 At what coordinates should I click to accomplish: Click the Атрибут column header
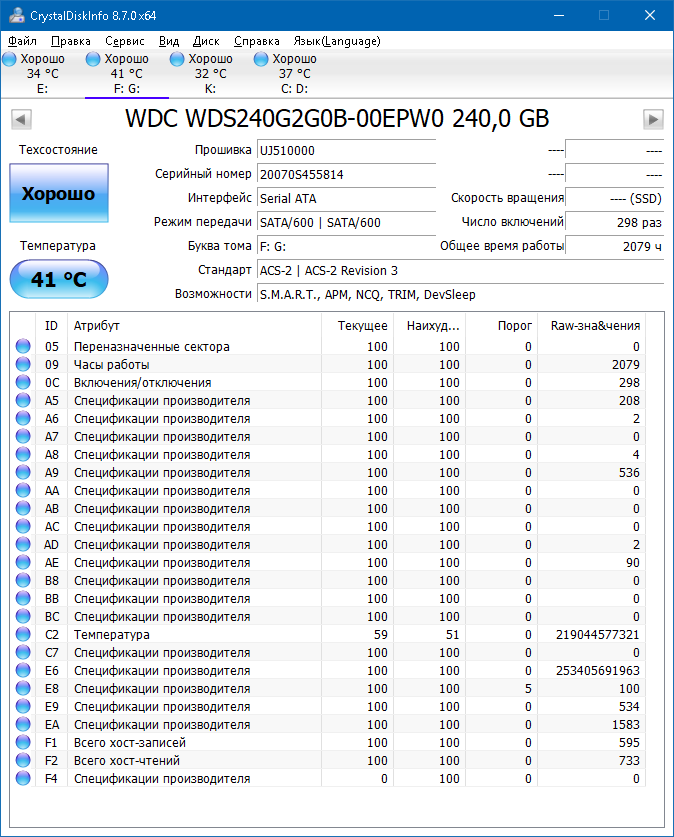click(x=97, y=325)
